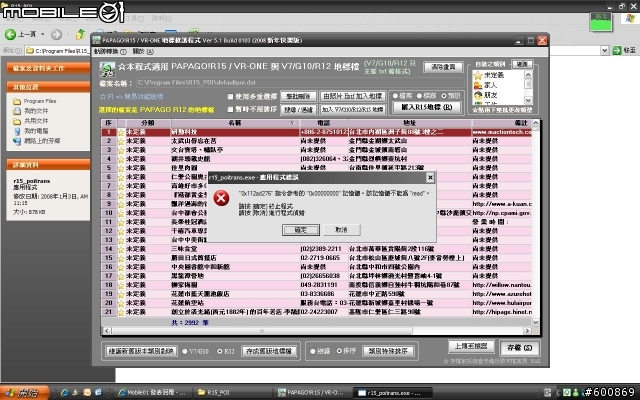The image size is (640, 400).
Task: Switch to R15_POI folder taskbar item
Action: 231,393
